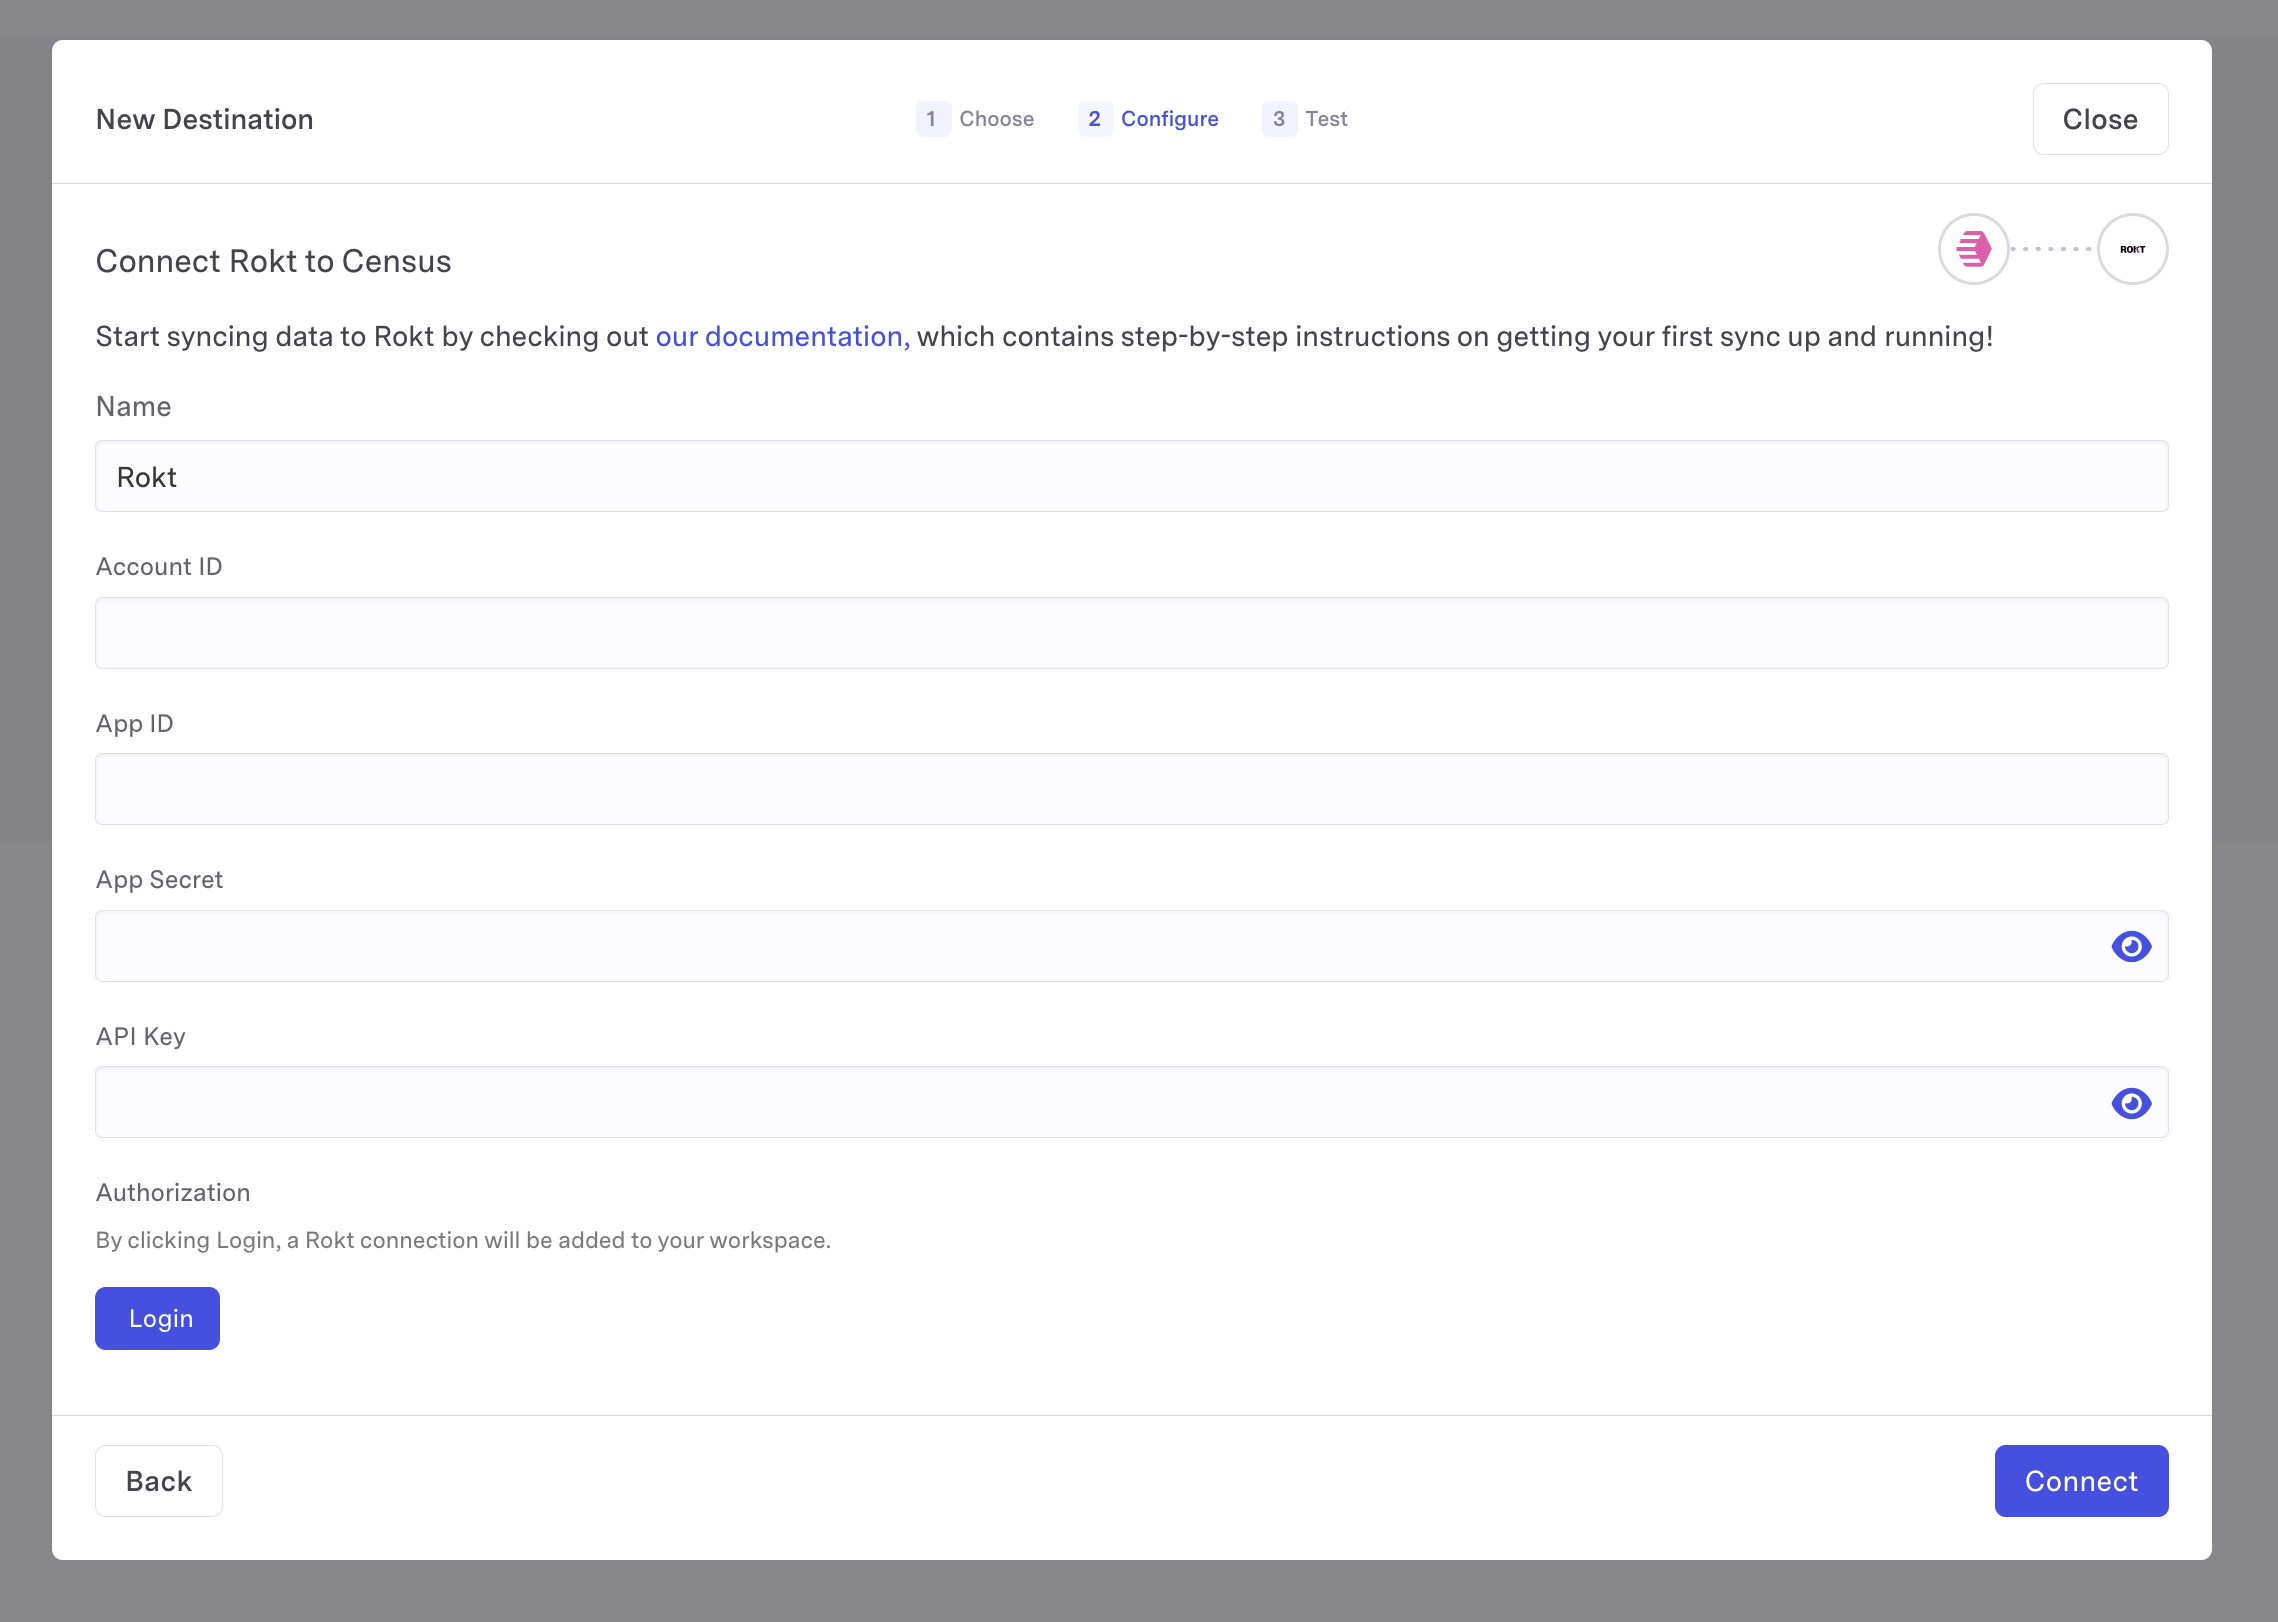Click the Rokt logo icon
The image size is (2278, 1622).
pyautogui.click(x=2132, y=249)
